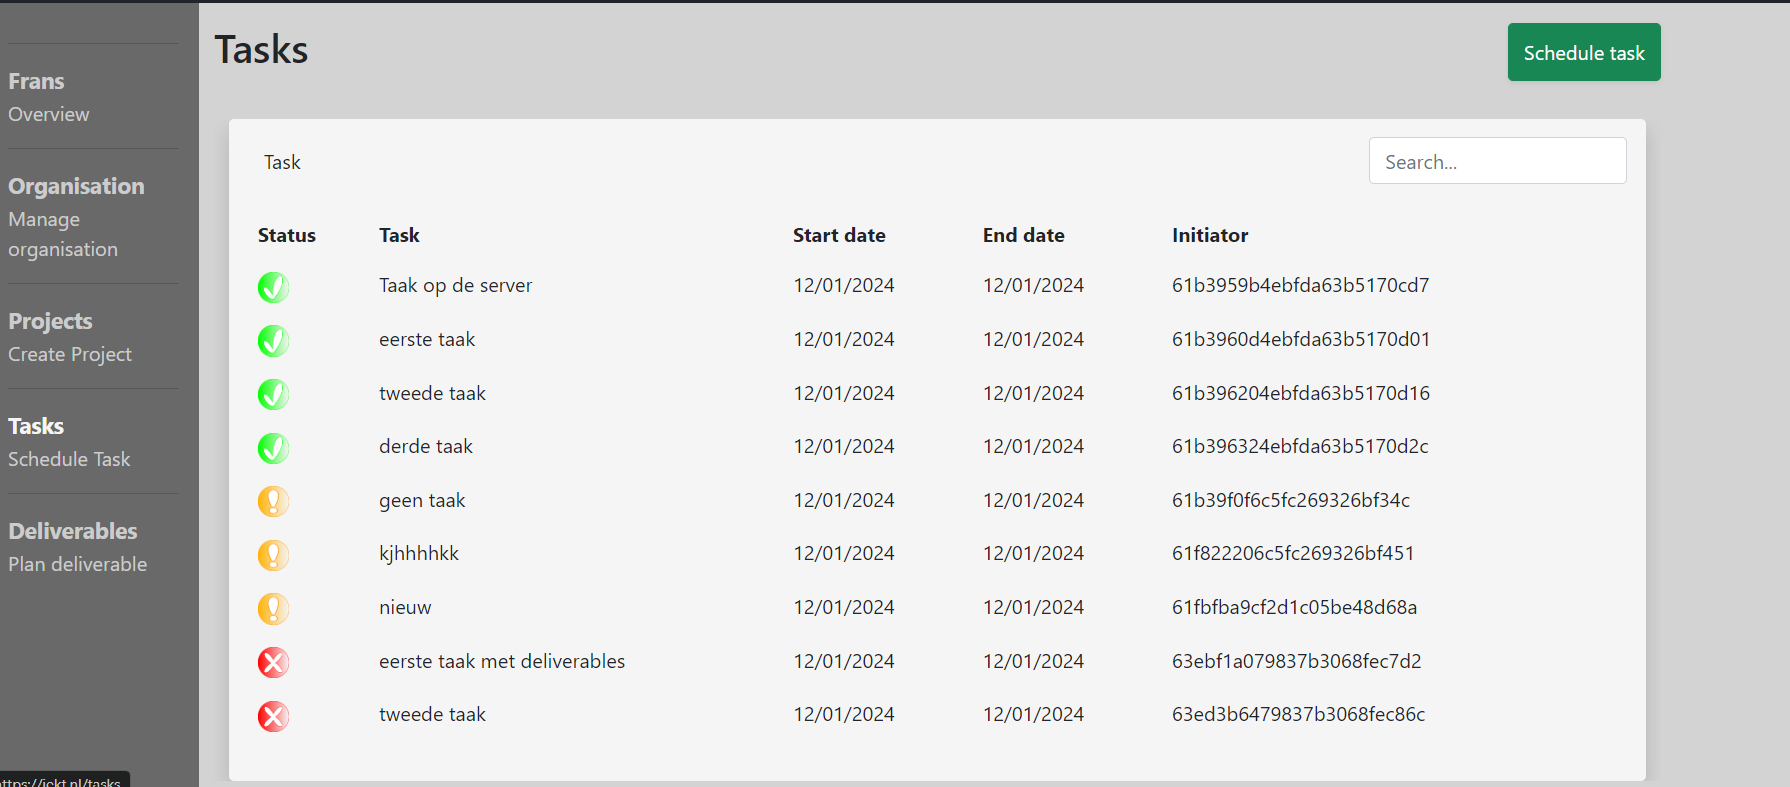Viewport: 1790px width, 787px height.
Task: Open Overview in the sidebar
Action: [x=49, y=115]
